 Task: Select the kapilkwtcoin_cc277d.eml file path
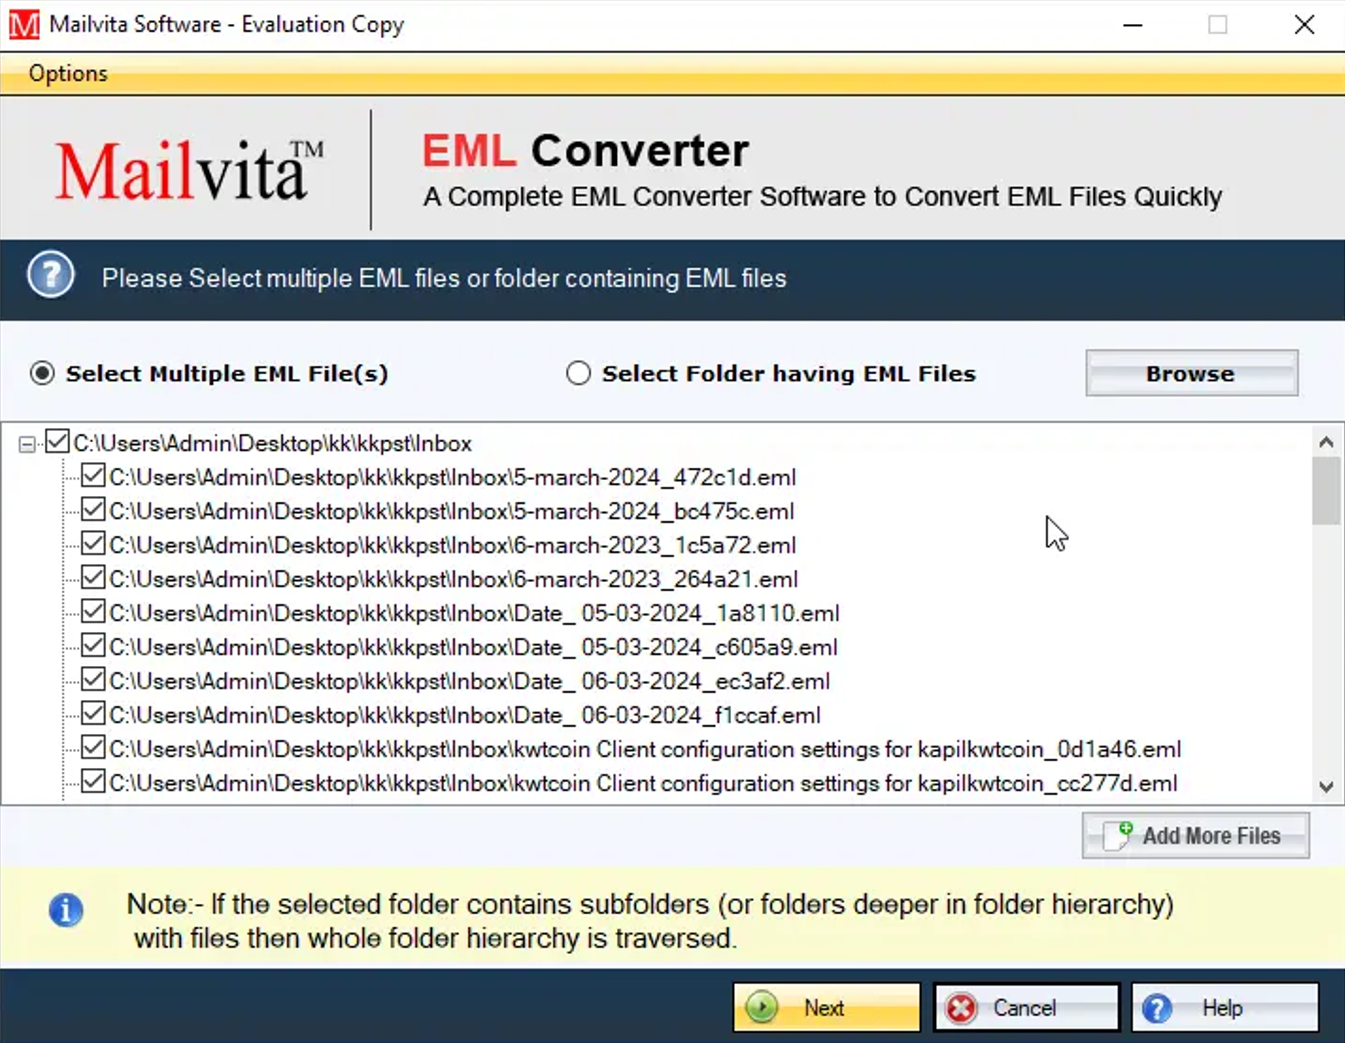[x=644, y=783]
